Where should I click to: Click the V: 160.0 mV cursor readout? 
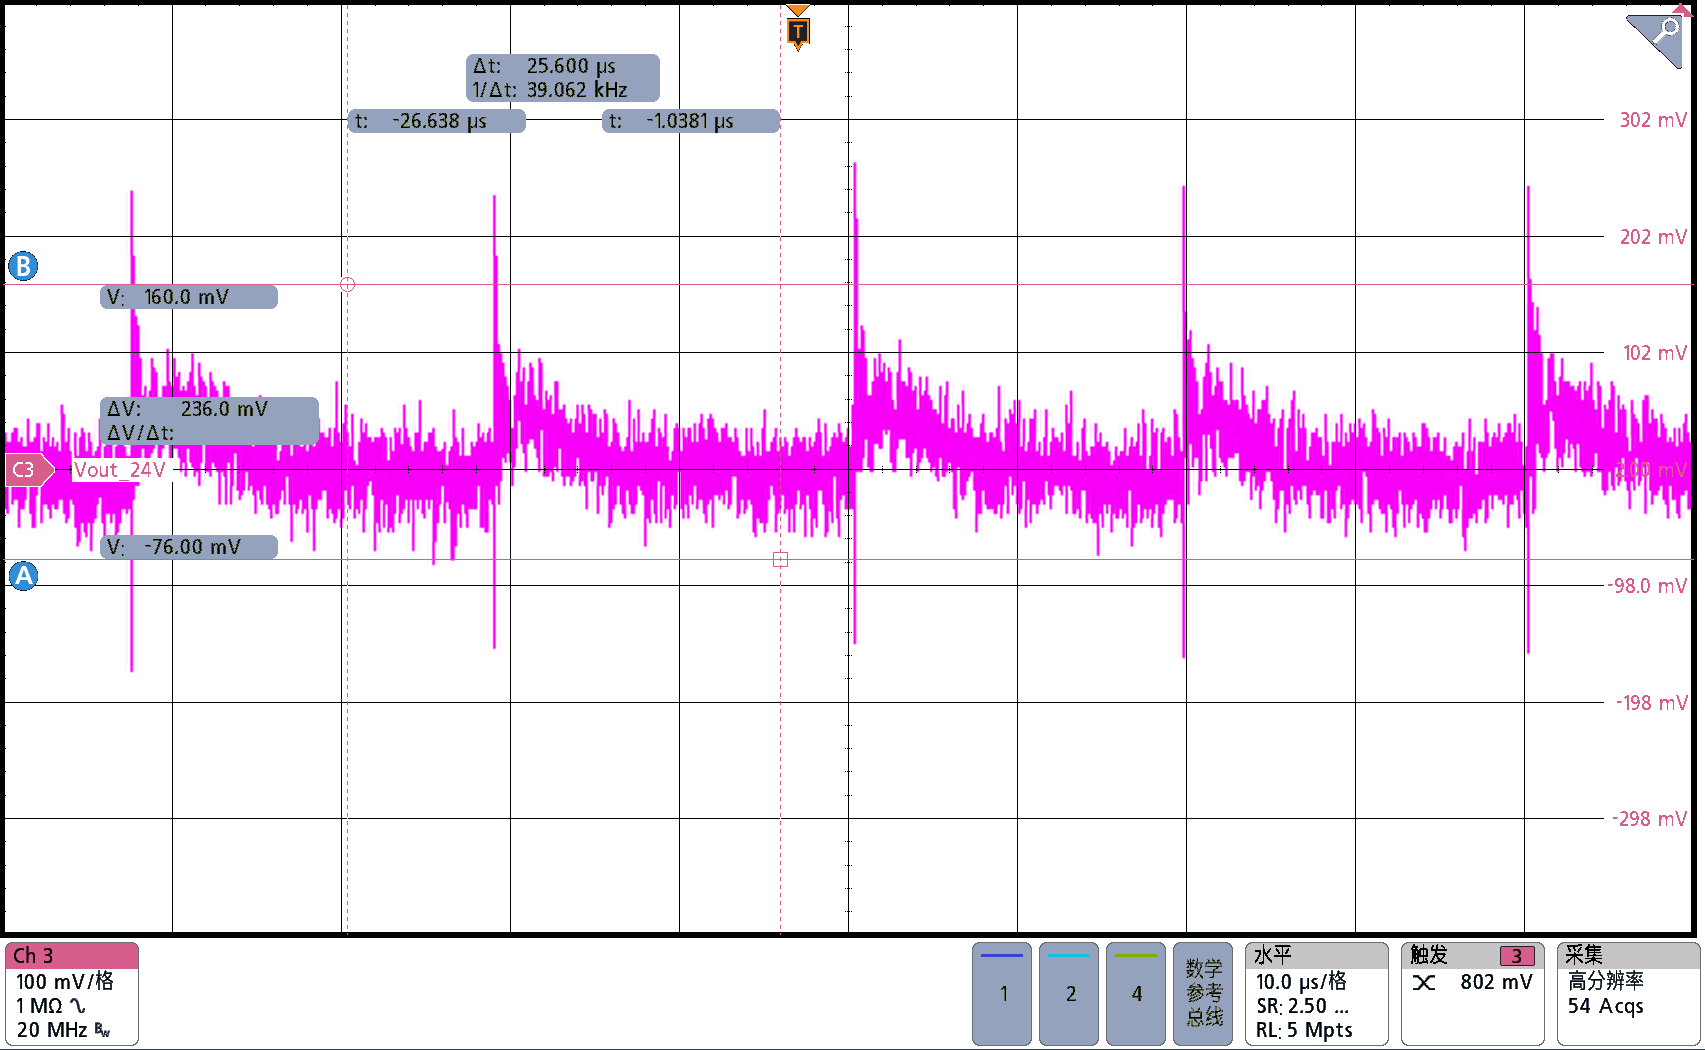[189, 297]
